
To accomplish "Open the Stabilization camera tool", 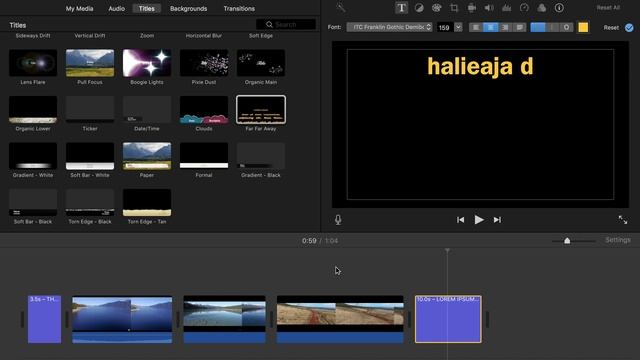I will (471, 8).
